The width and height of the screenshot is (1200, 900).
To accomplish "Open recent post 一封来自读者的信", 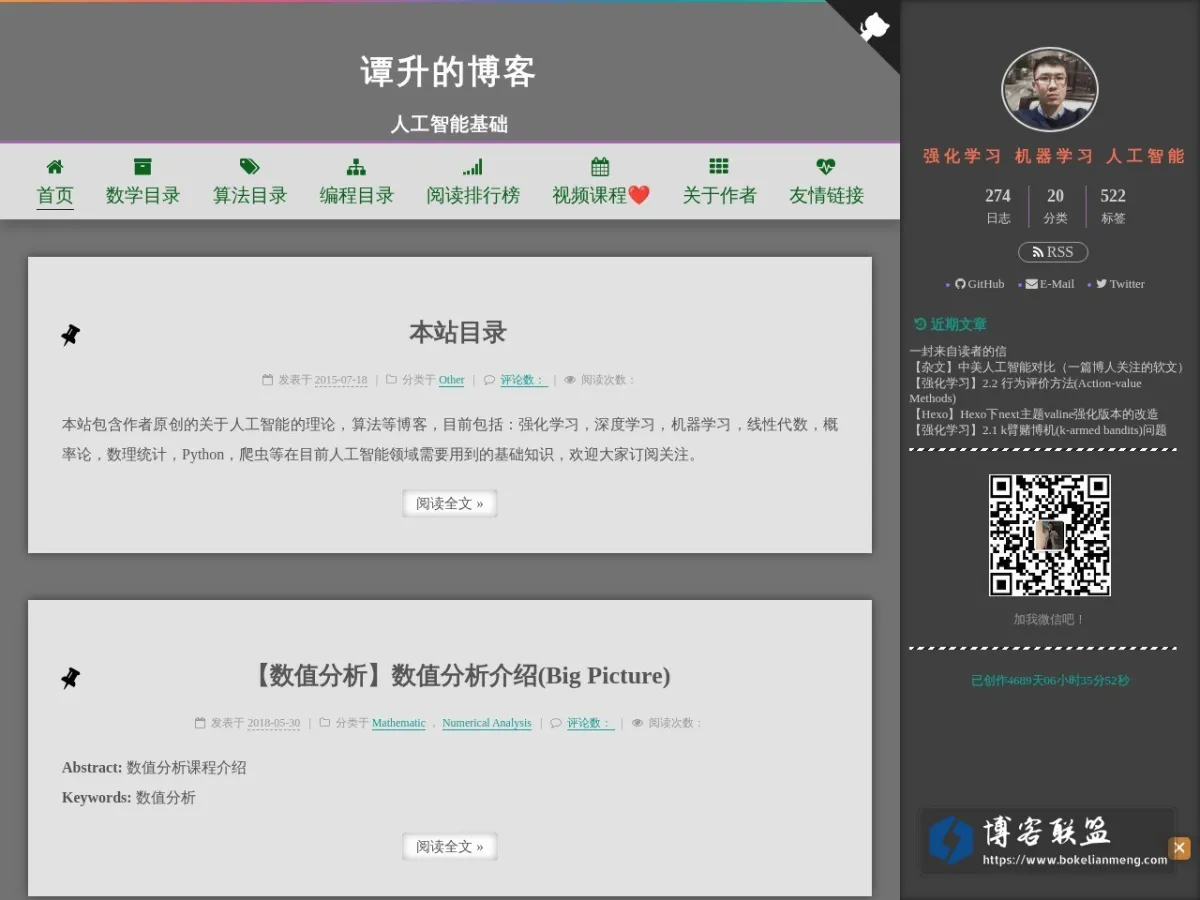I will [x=958, y=351].
